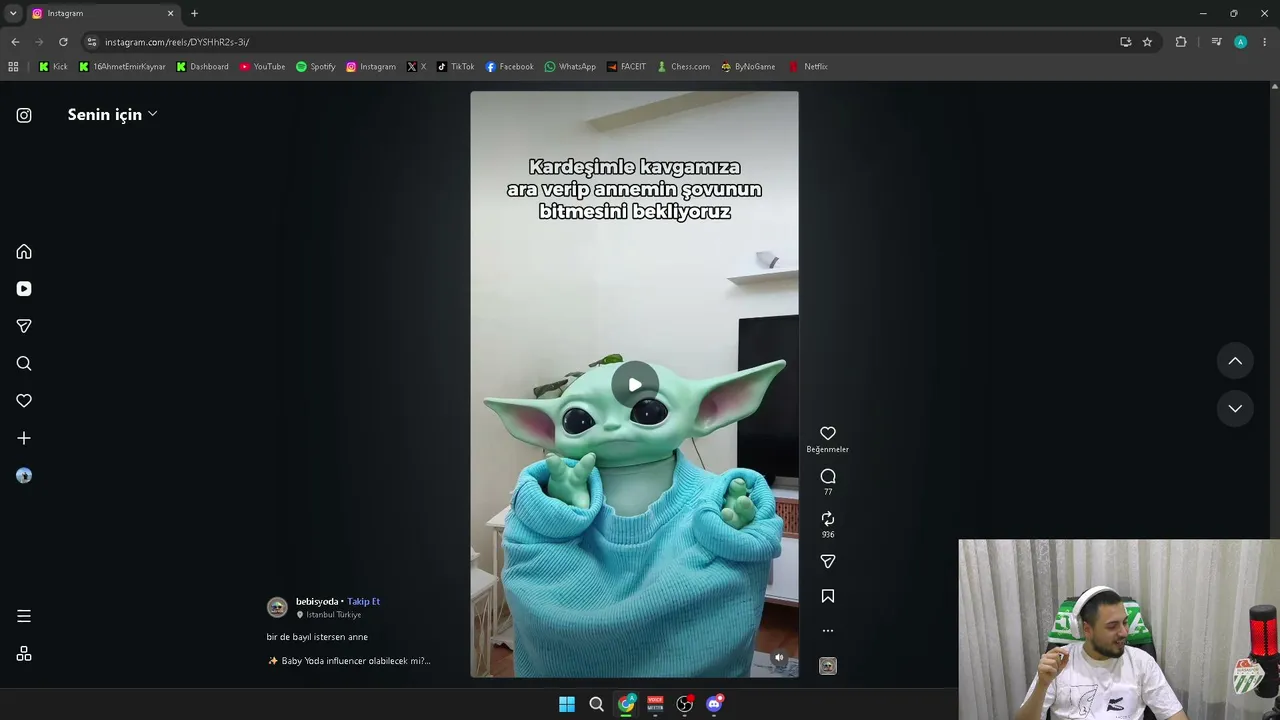
Task: Open the Instagram bookmark in the bookmarks bar
Action: 371,67
